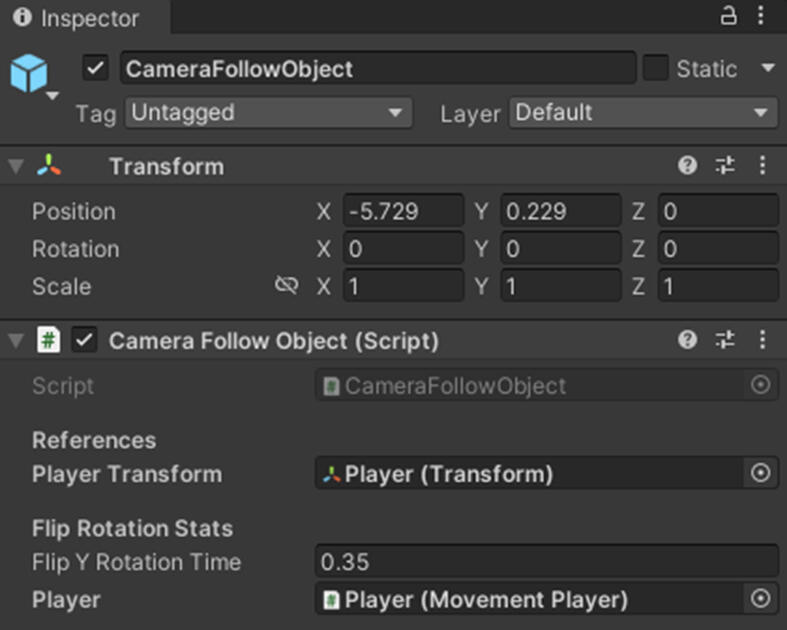This screenshot has width=787, height=630.
Task: Open Camera Follow Object script help
Action: 687,340
